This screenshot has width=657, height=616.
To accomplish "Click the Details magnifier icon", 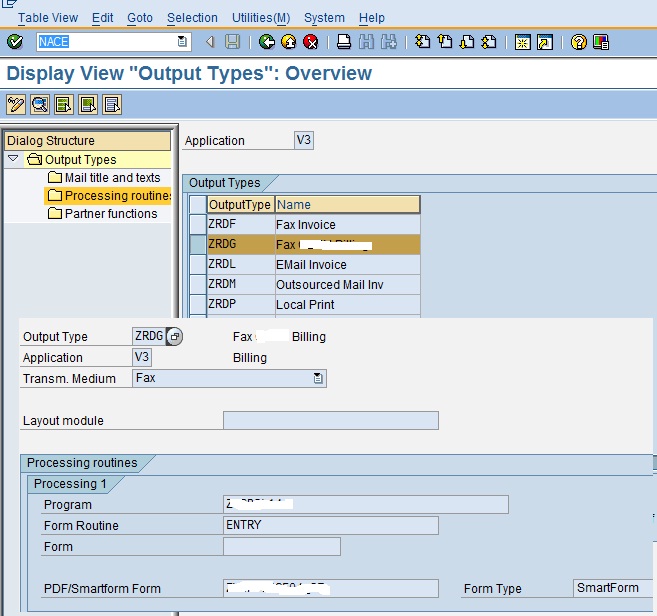I will 40,104.
